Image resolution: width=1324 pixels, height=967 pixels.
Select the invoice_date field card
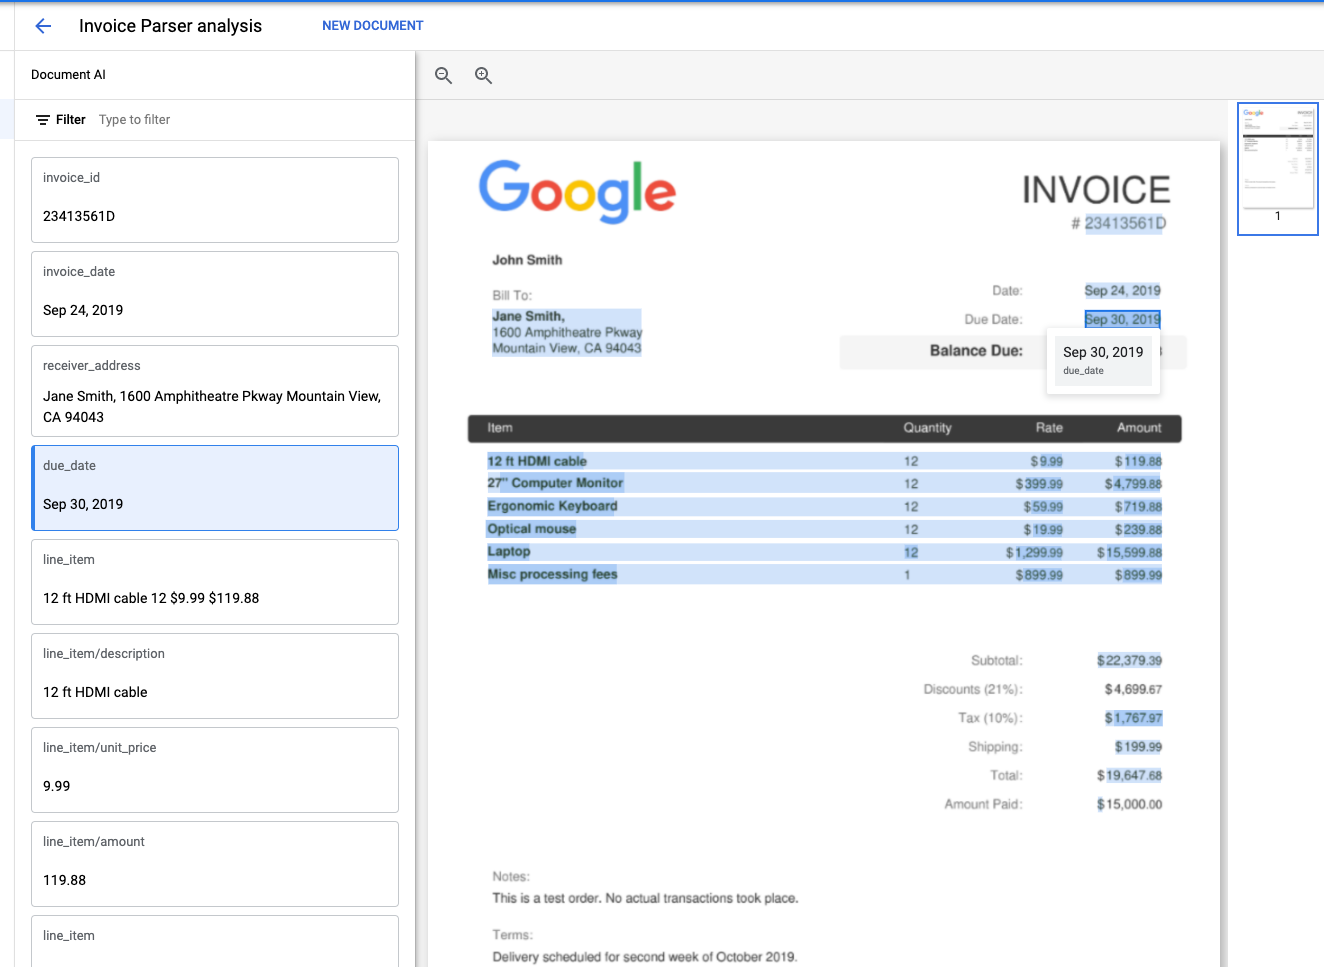click(x=214, y=293)
